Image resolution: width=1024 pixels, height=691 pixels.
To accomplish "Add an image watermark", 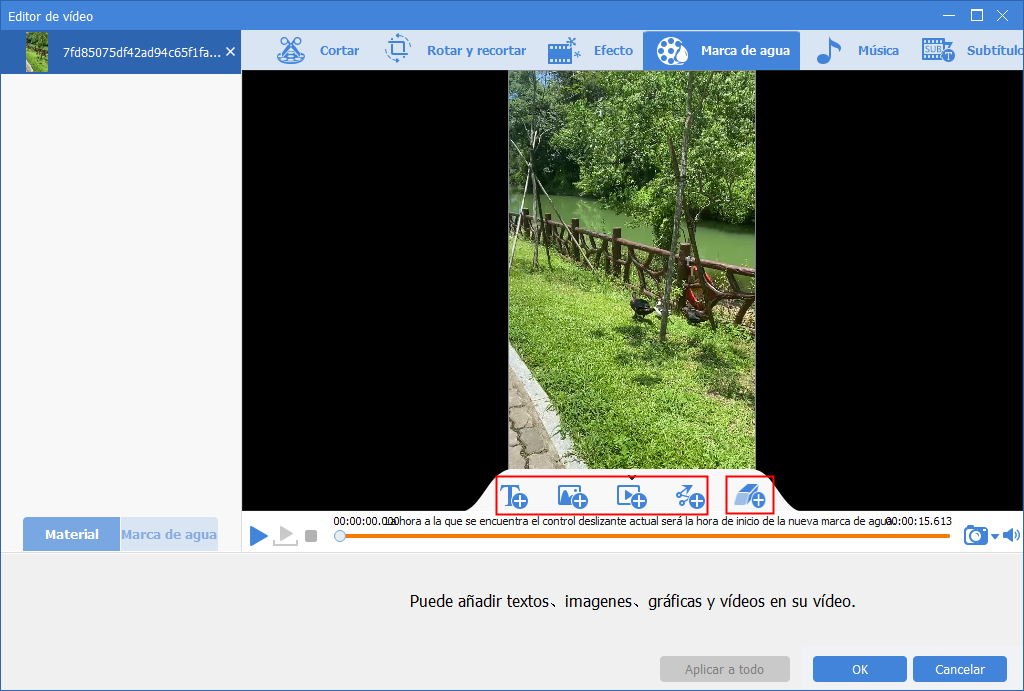I will 573,496.
